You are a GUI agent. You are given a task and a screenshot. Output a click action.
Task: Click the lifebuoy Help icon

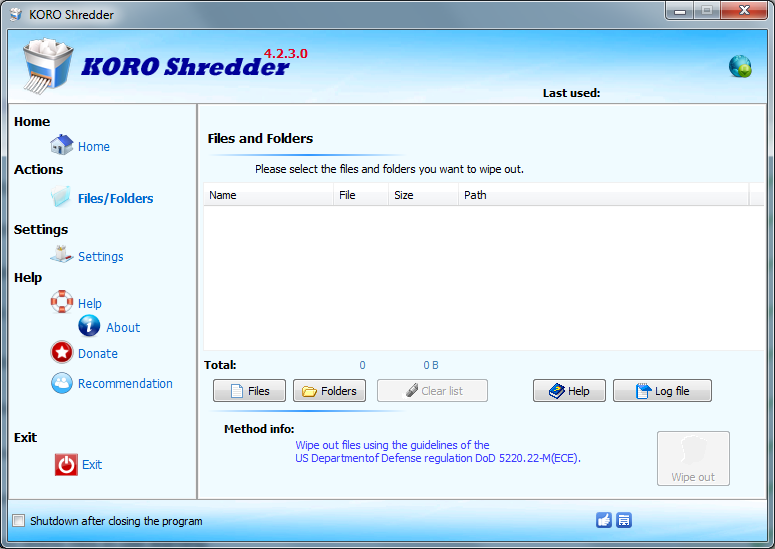click(x=62, y=301)
